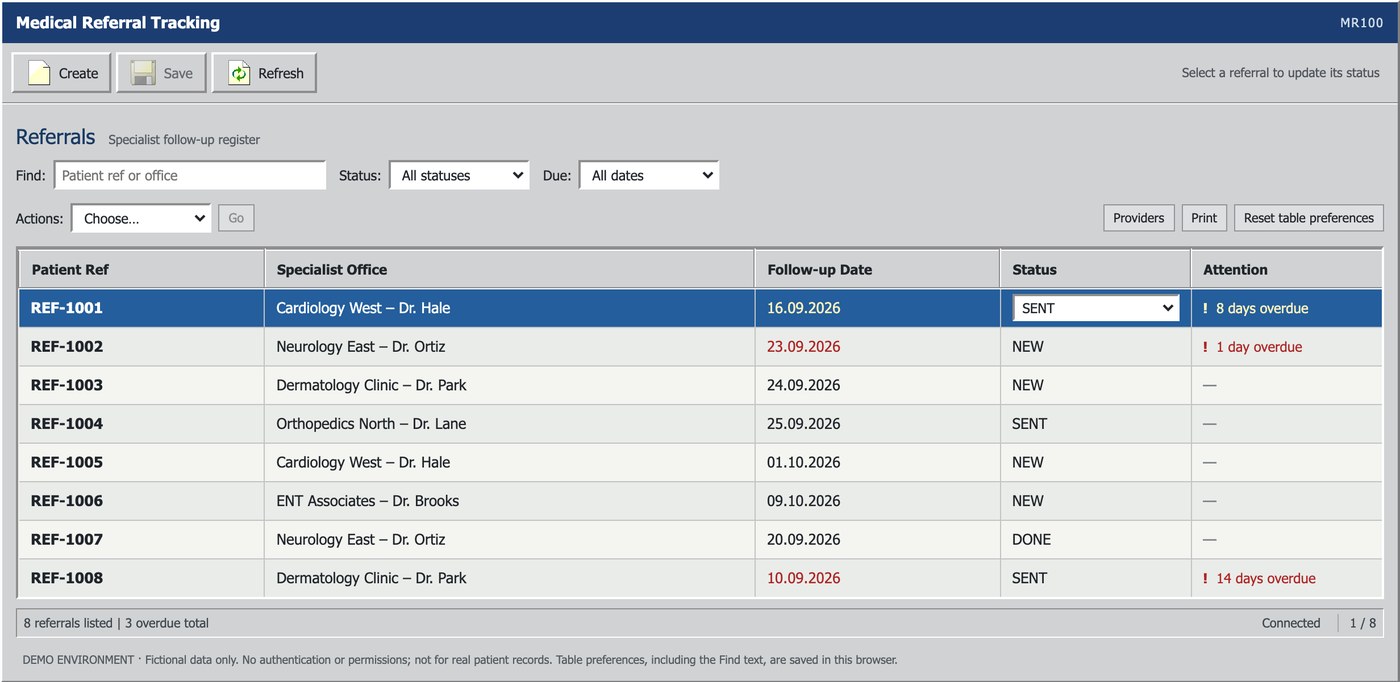Sort by Patient Ref column header
The image size is (1400, 682).
(141, 269)
